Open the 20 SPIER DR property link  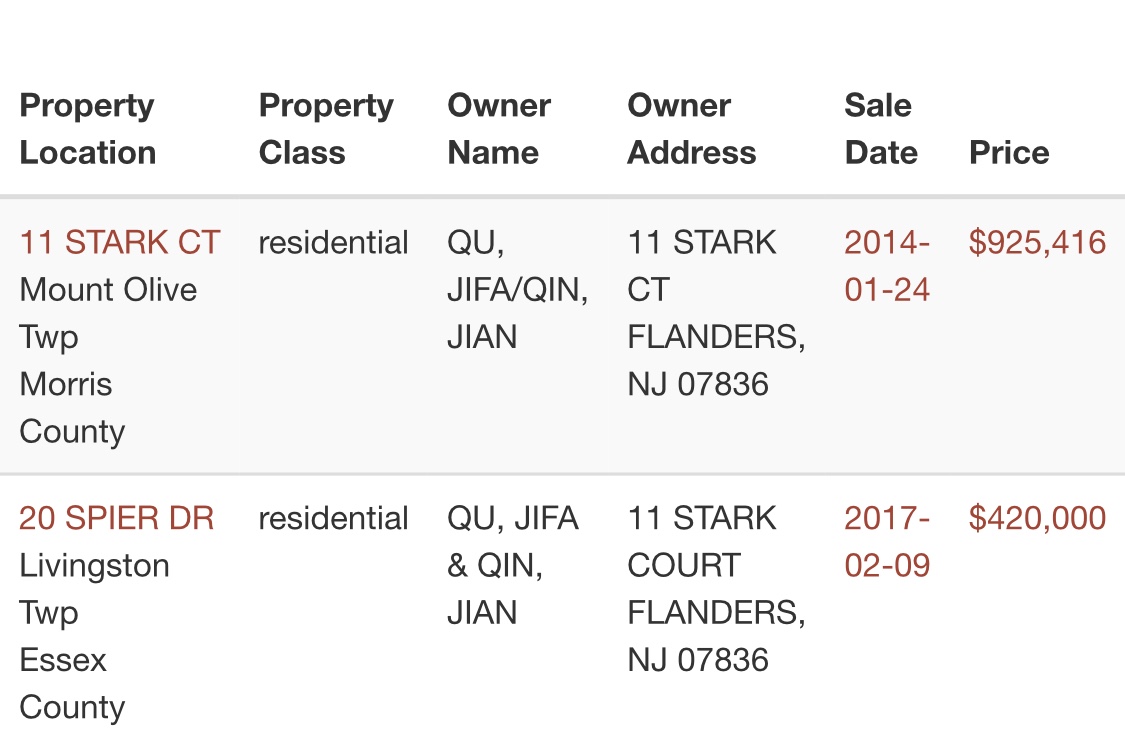[116, 519]
